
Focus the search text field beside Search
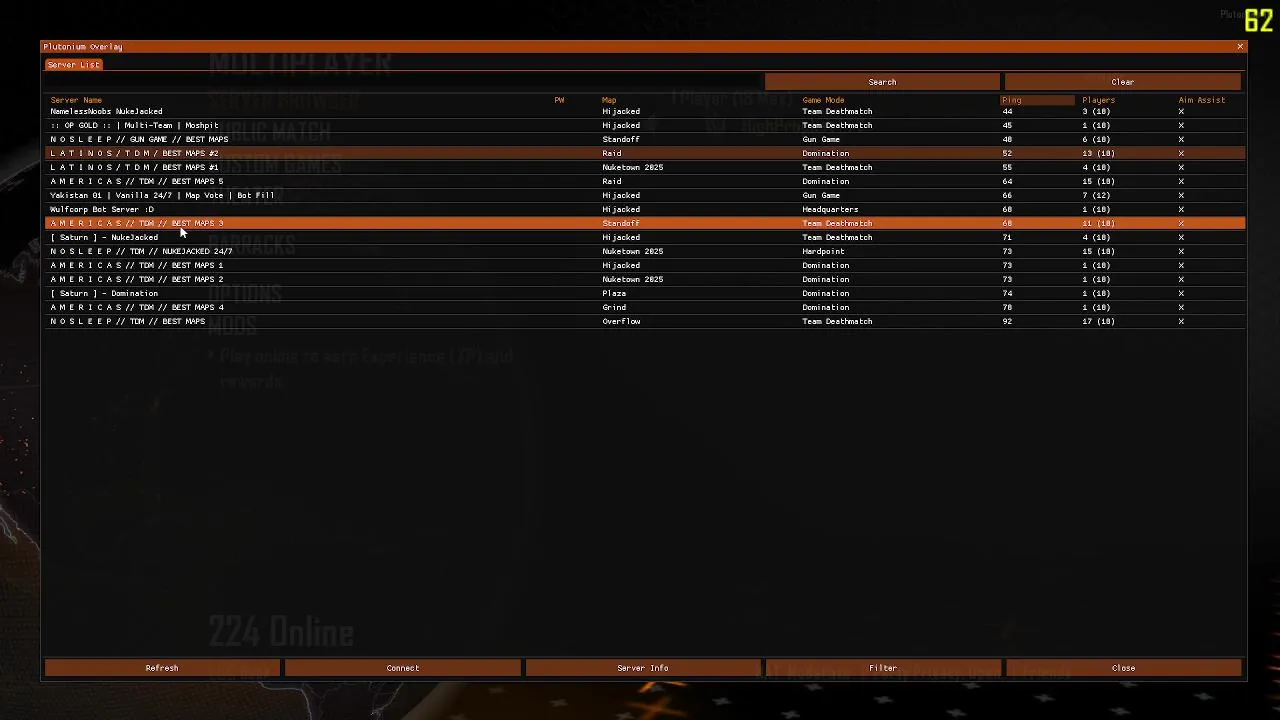(x=403, y=82)
